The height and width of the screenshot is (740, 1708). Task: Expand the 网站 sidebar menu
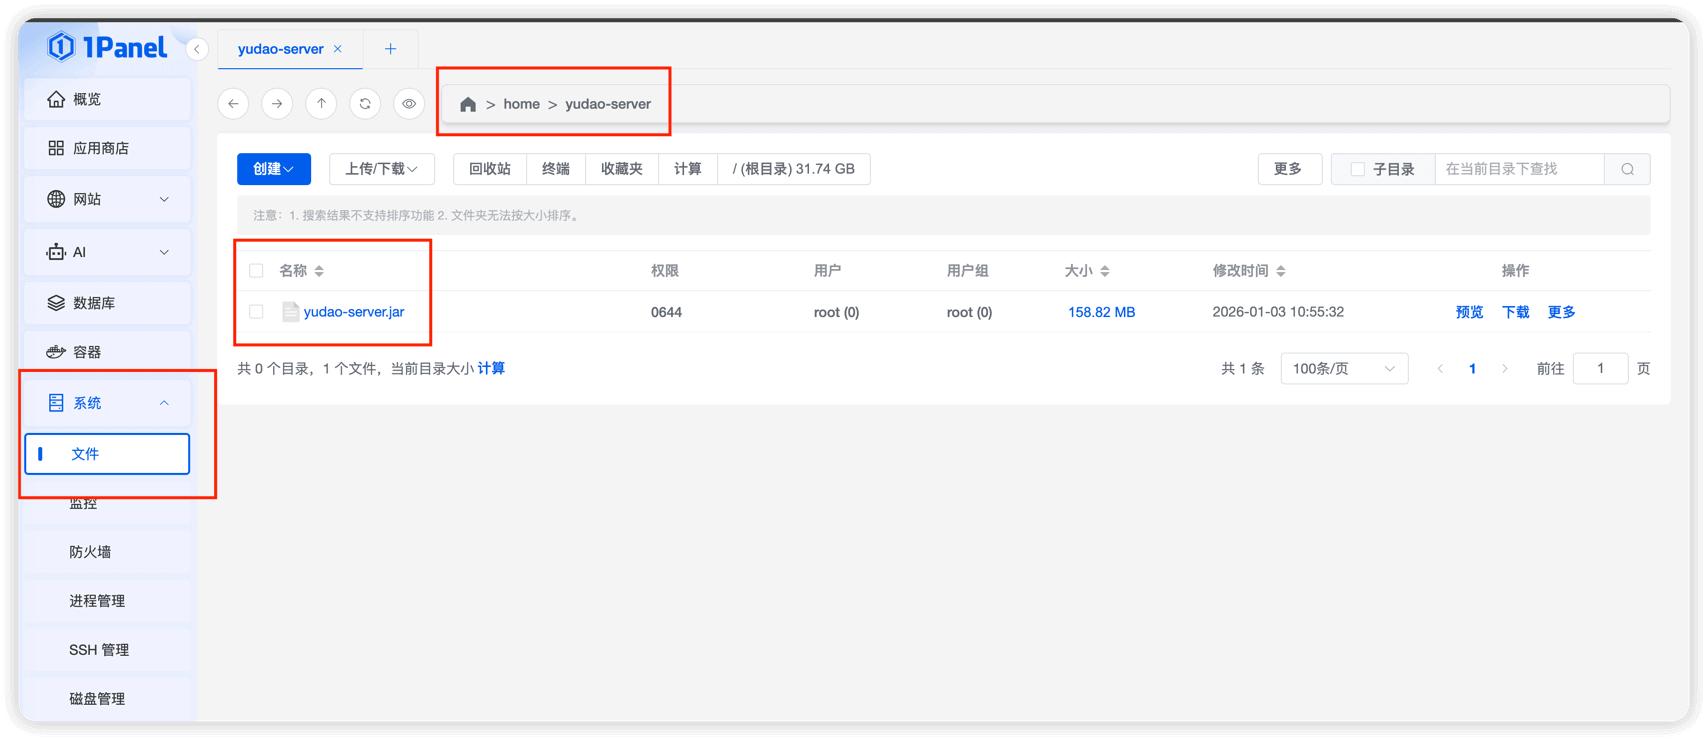click(x=107, y=199)
